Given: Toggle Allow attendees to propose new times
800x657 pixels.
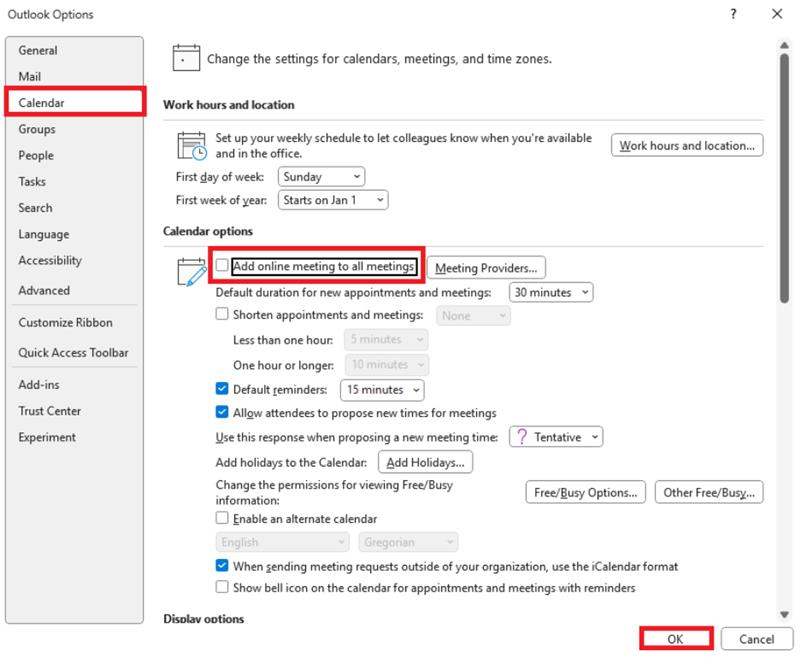Looking at the screenshot, I should (222, 412).
